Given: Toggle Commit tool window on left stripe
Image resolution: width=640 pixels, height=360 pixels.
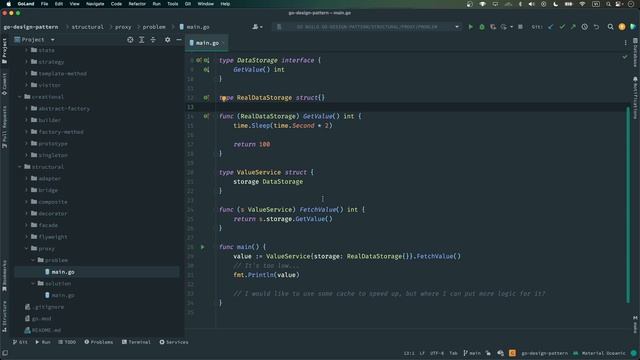Looking at the screenshot, I should pos(4,84).
